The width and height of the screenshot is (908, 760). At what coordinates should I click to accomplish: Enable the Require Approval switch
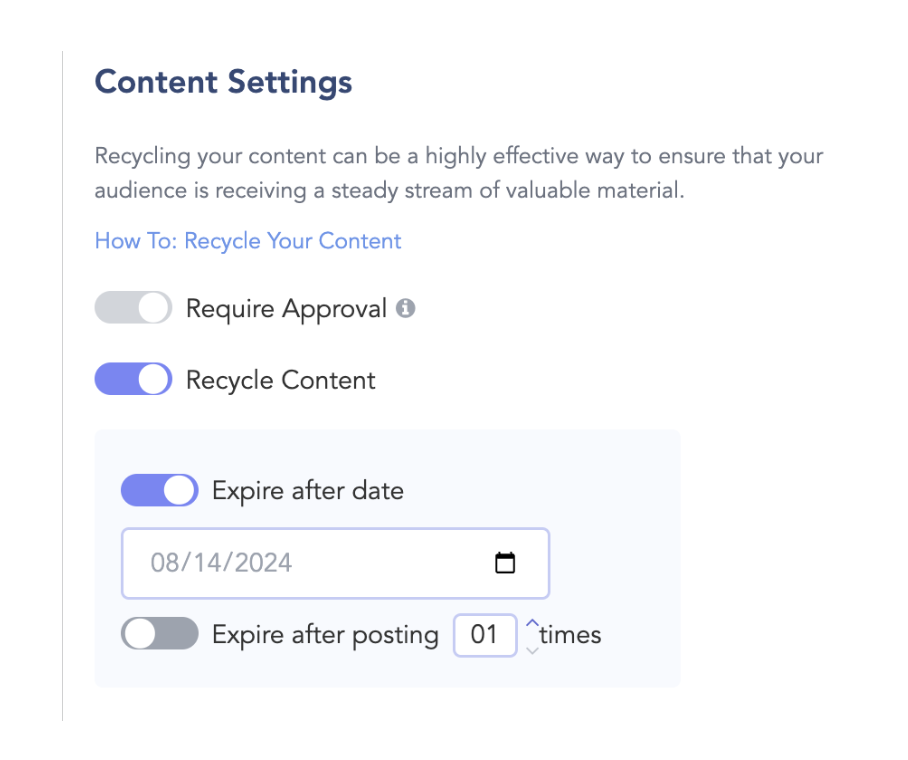point(133,308)
